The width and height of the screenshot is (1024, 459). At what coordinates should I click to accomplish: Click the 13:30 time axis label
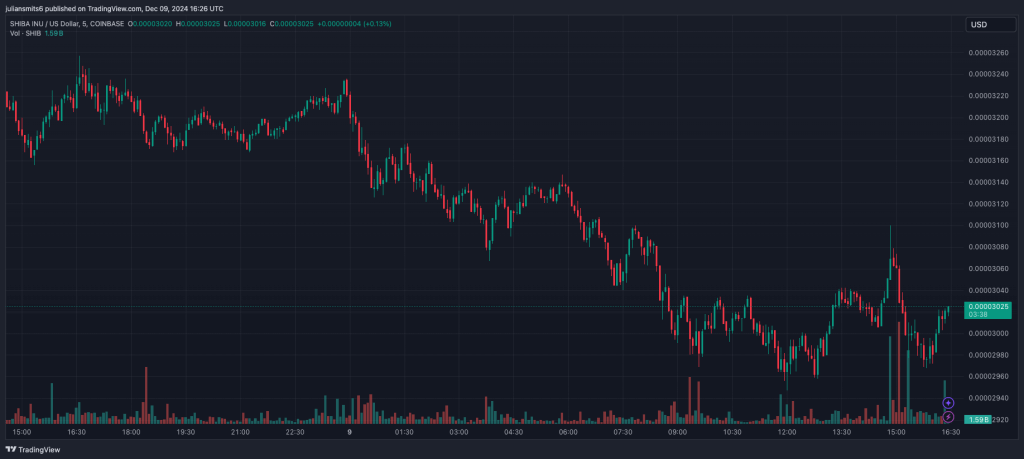coord(841,432)
